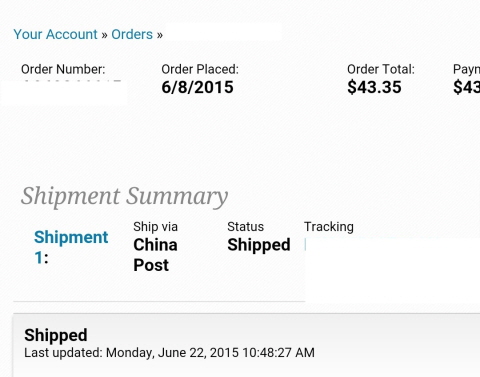
Task: Open the Your Account breadcrumb link
Action: [x=55, y=34]
